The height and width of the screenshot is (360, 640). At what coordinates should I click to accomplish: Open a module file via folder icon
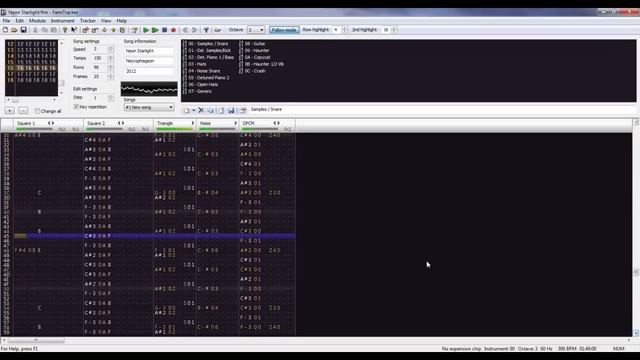14,30
